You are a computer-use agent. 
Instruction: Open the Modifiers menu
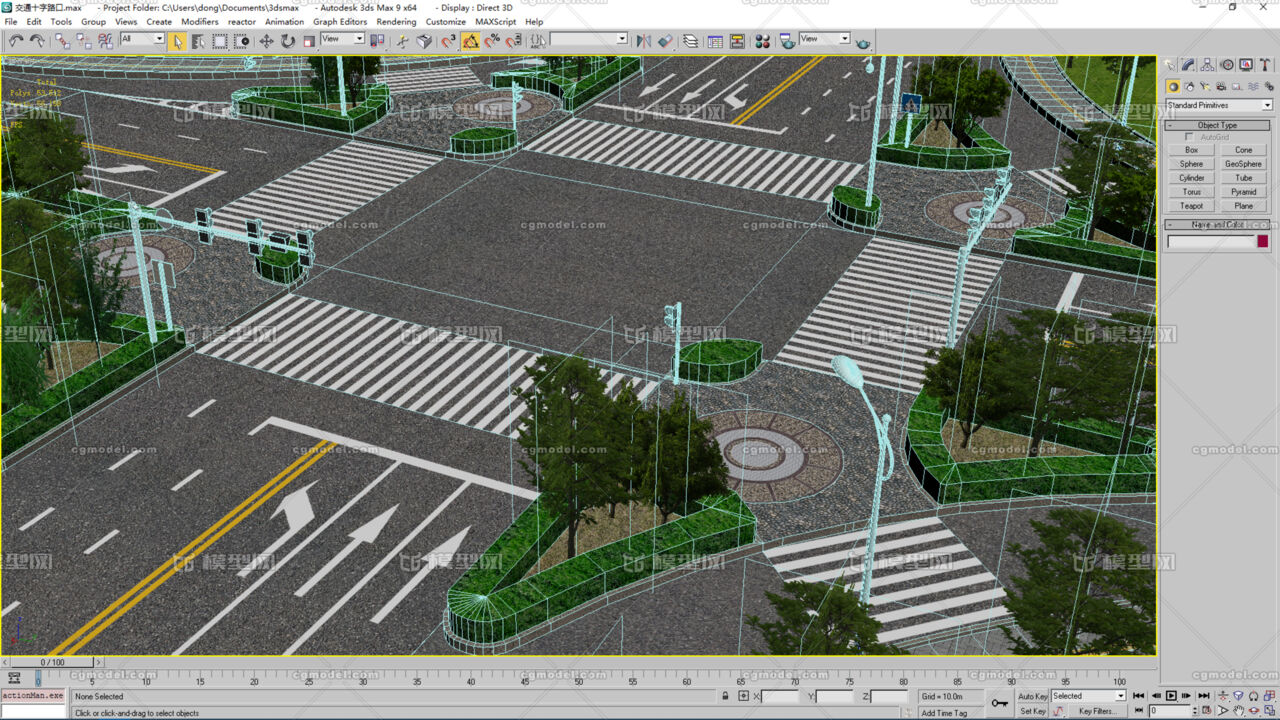point(200,21)
